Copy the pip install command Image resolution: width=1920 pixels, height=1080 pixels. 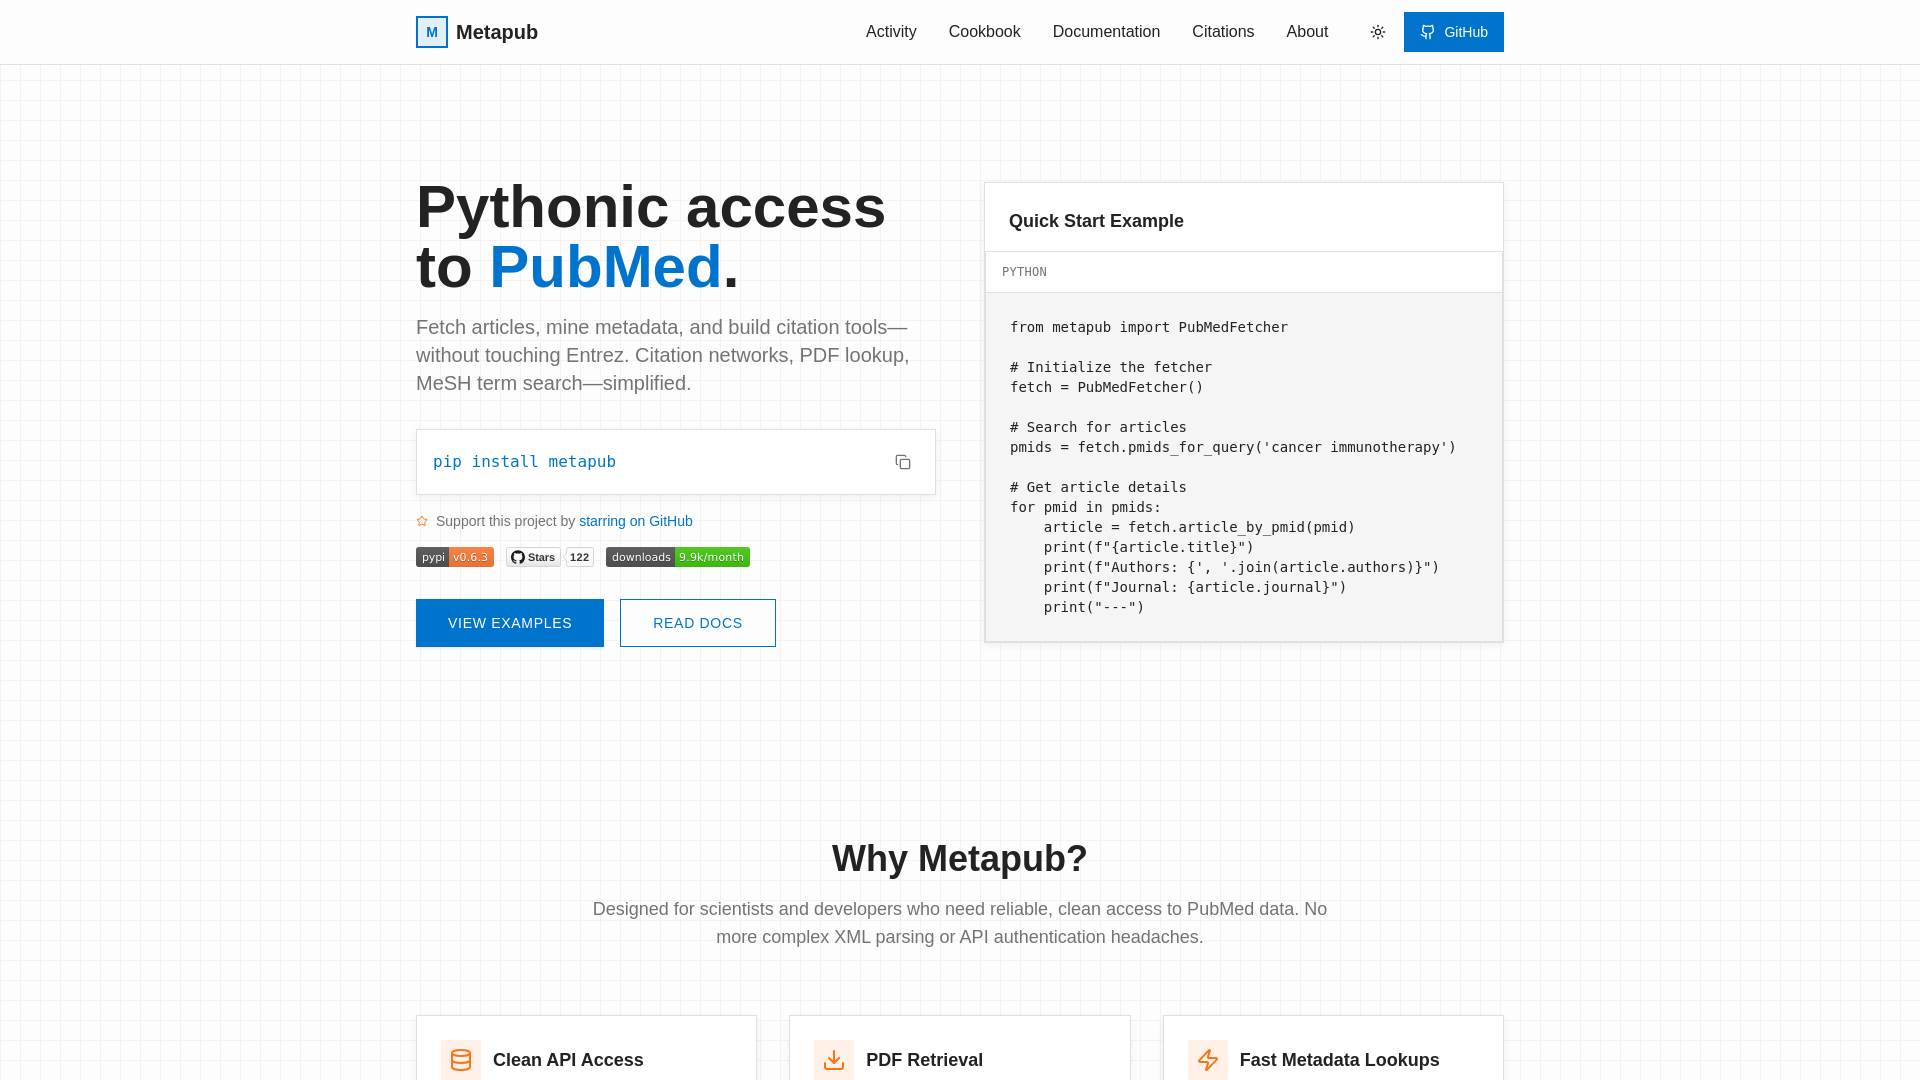pyautogui.click(x=903, y=462)
